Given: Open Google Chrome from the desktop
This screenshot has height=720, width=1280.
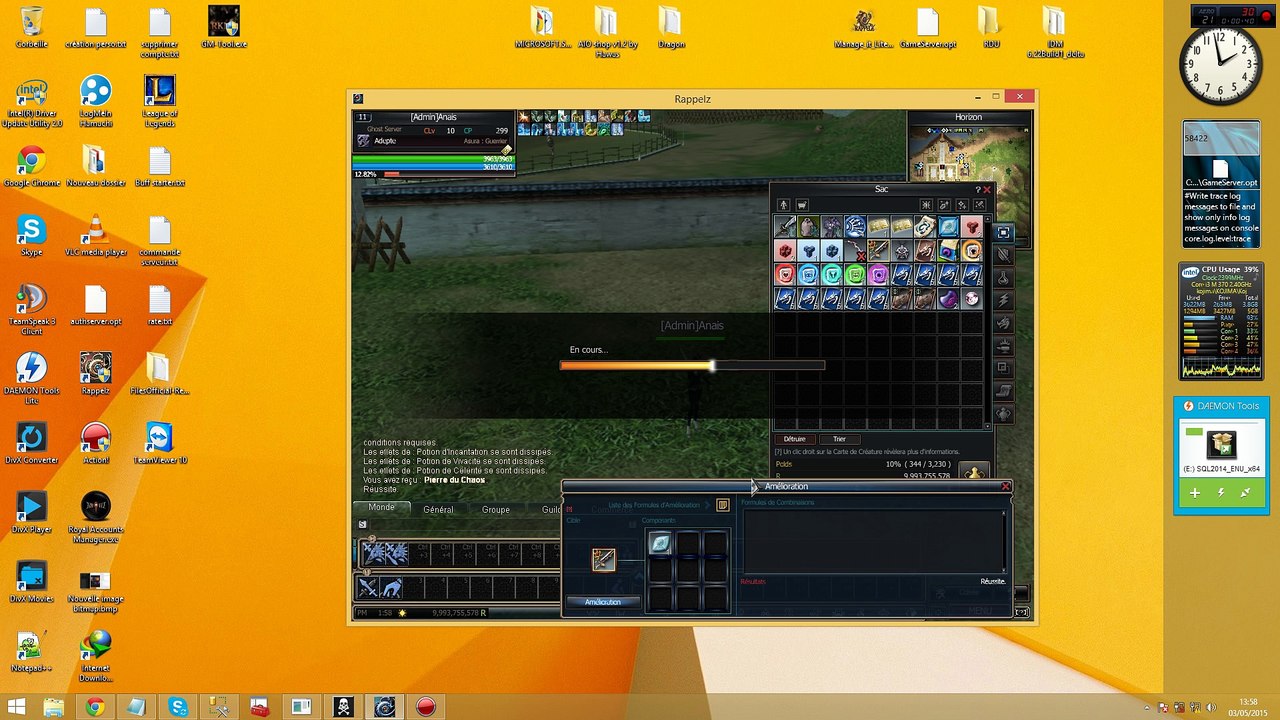Looking at the screenshot, I should [x=31, y=167].
